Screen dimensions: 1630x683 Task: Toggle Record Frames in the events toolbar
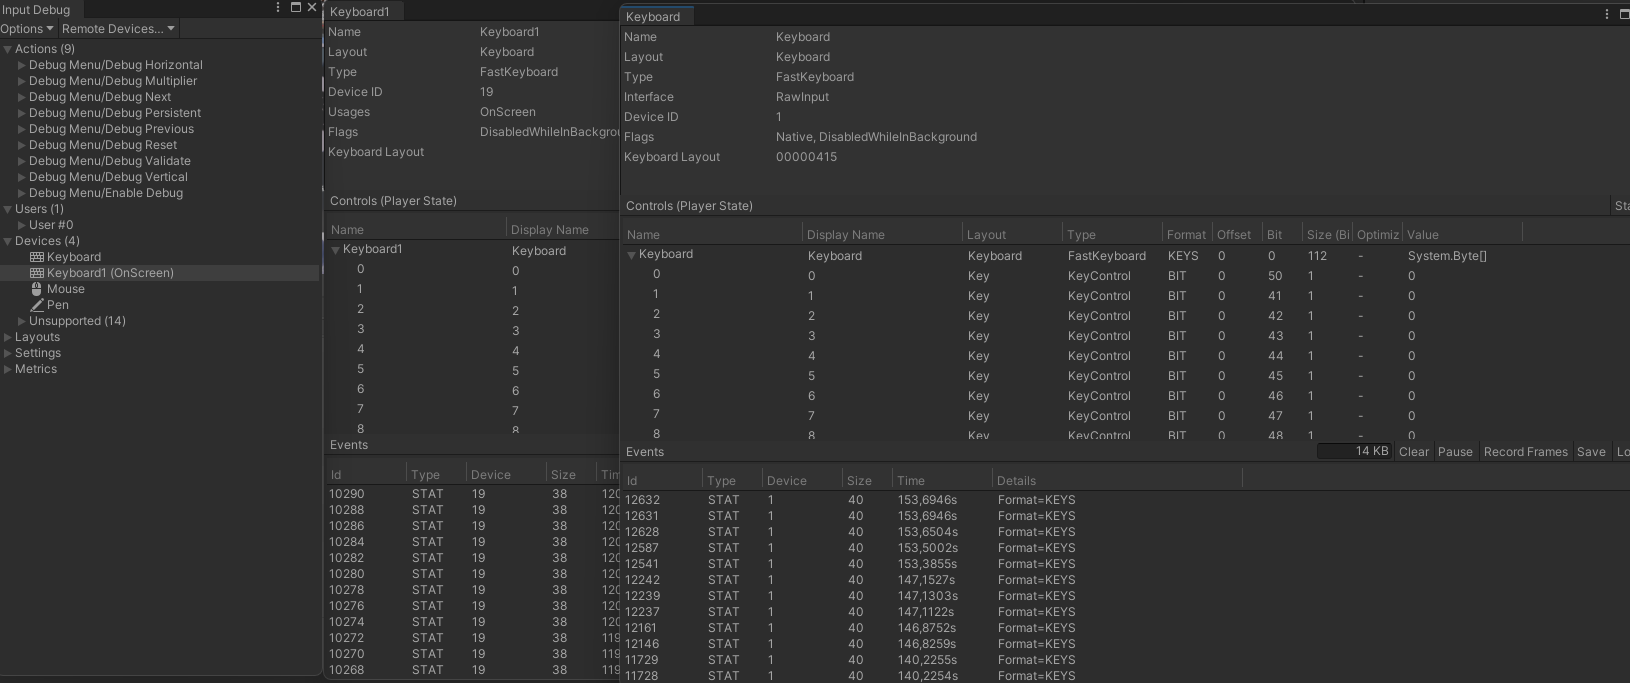(1525, 452)
